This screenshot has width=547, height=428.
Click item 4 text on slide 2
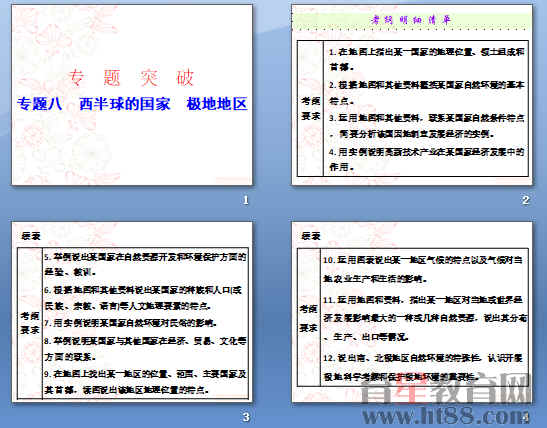(x=427, y=159)
